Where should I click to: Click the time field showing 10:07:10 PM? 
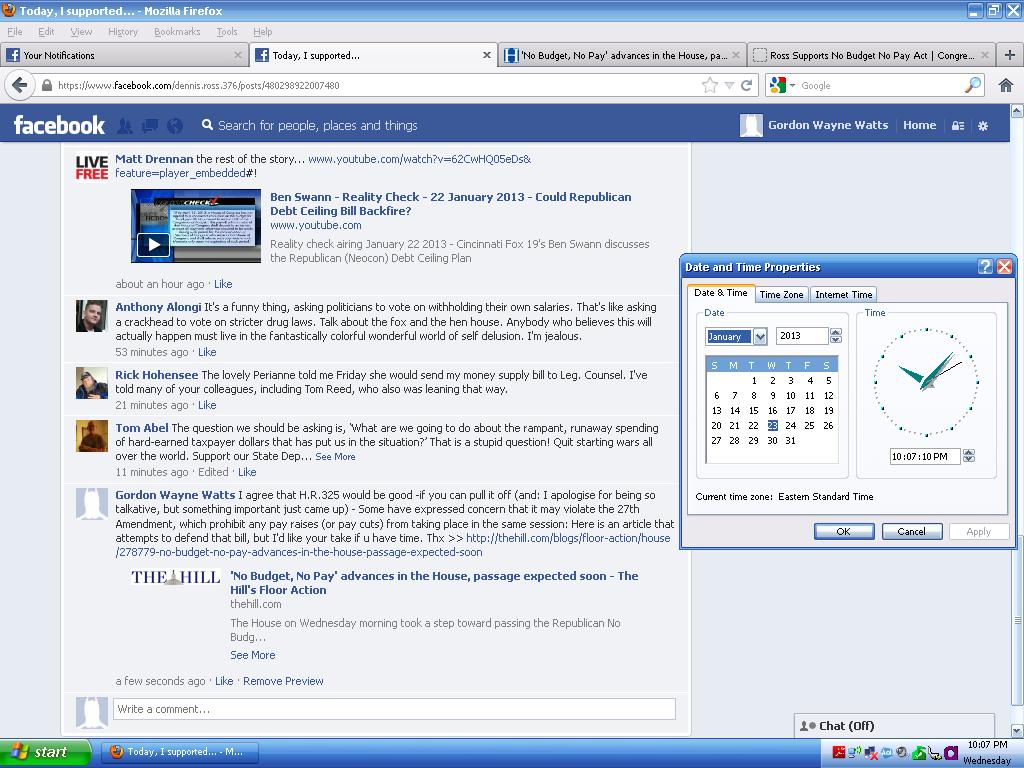point(925,456)
